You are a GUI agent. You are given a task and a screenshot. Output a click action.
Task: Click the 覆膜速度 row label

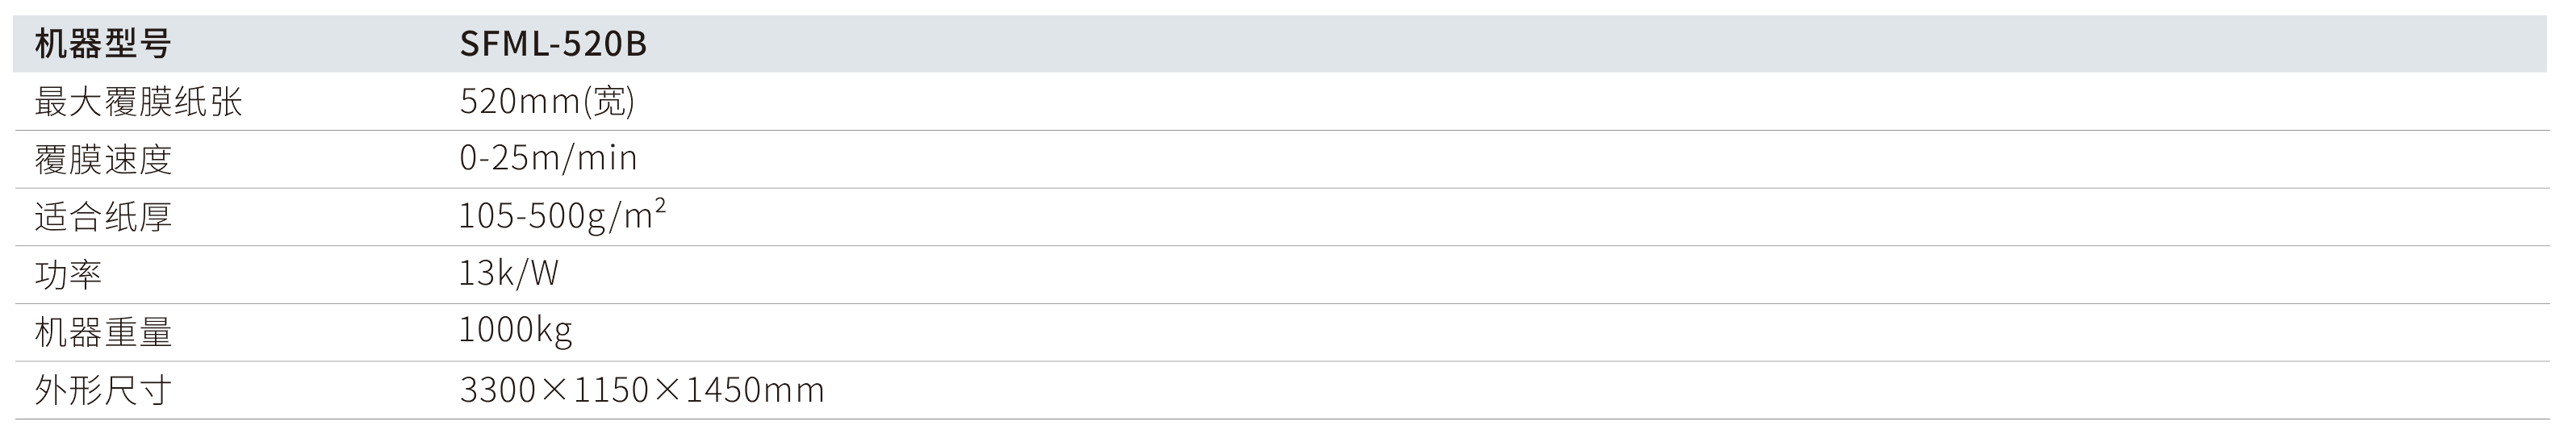(x=103, y=160)
